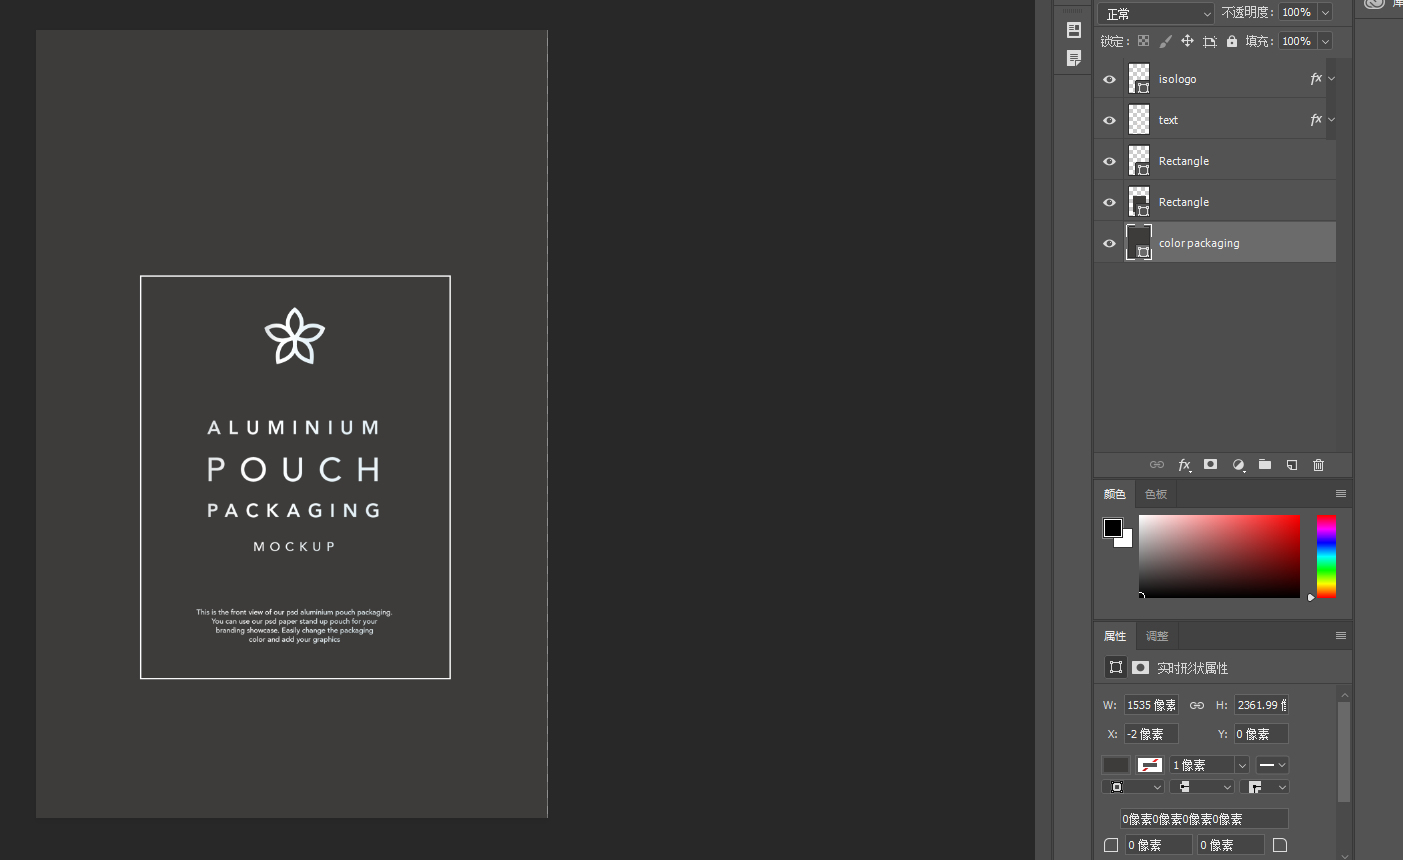
Task: Switch to the 颜色 color tab
Action: coord(1114,494)
